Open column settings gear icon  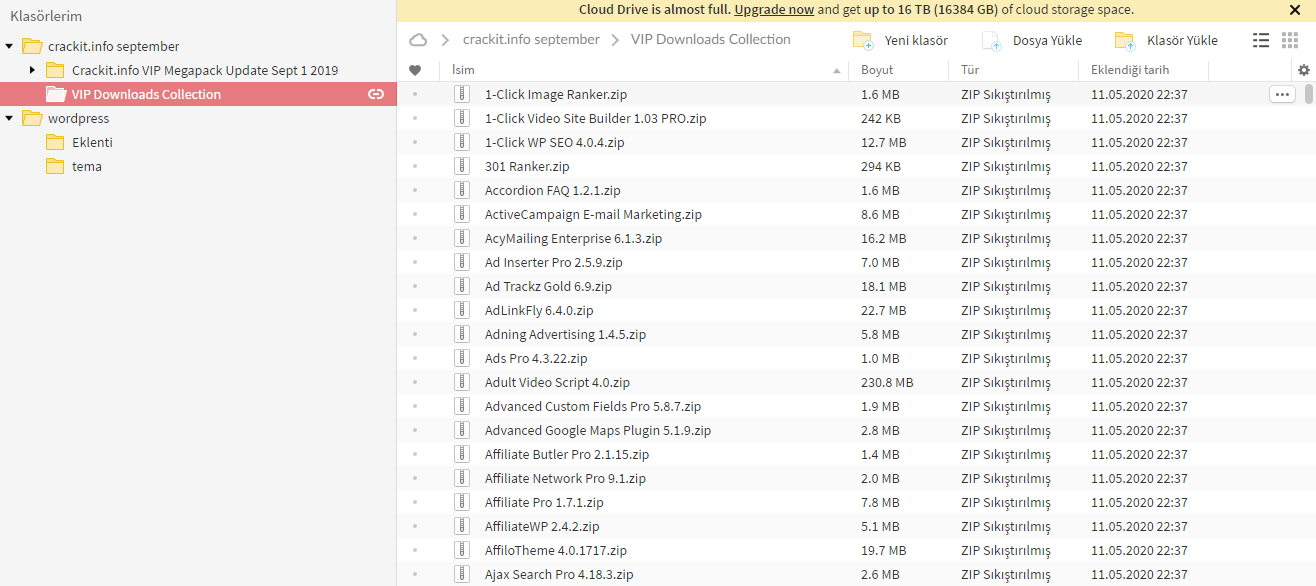[x=1303, y=70]
